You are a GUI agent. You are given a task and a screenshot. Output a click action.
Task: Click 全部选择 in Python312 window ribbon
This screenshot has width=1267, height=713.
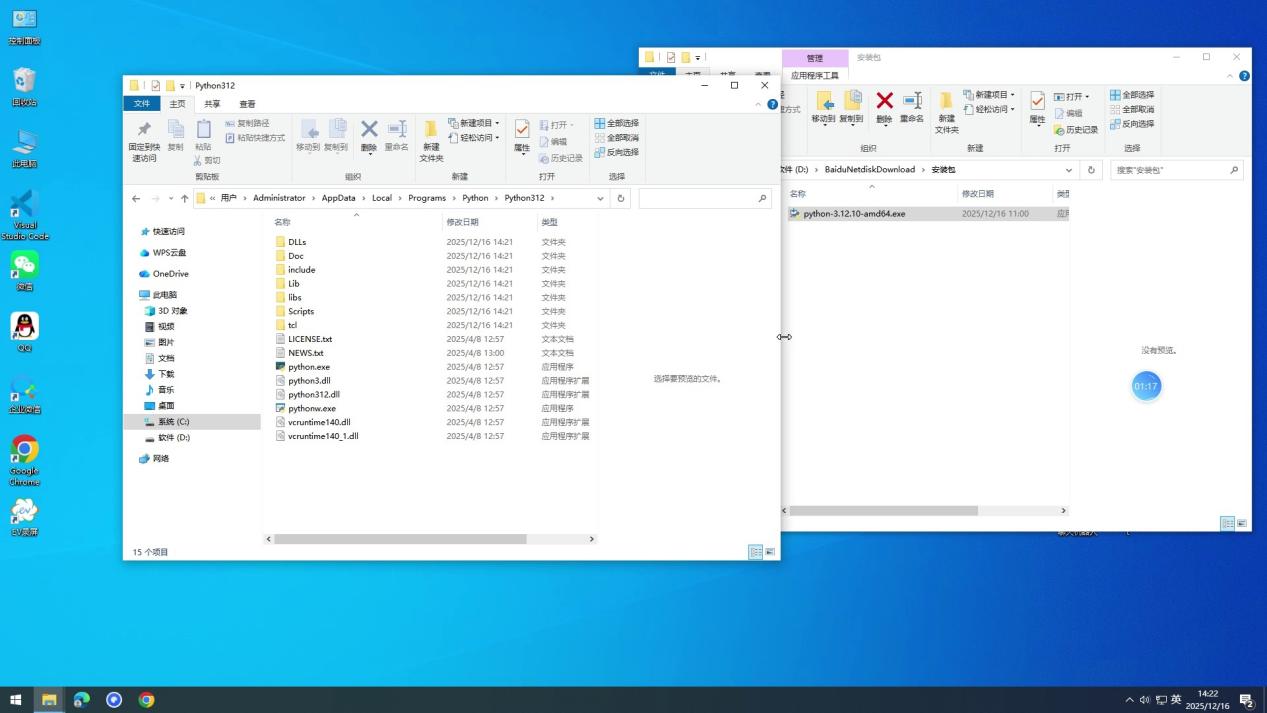[x=617, y=123]
